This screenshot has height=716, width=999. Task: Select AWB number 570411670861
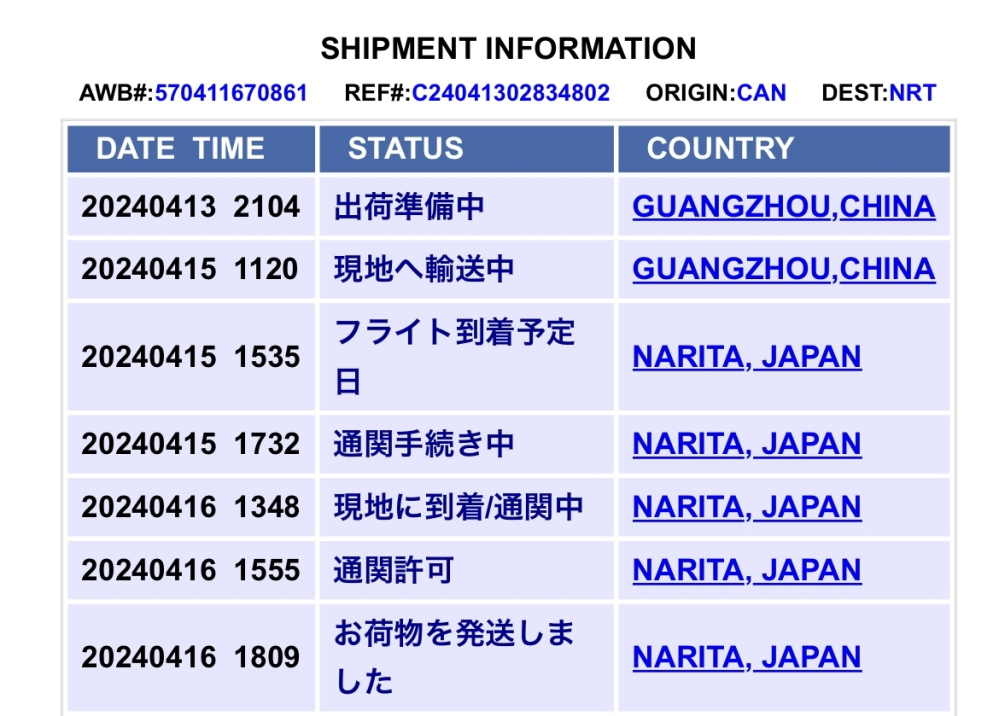point(231,93)
